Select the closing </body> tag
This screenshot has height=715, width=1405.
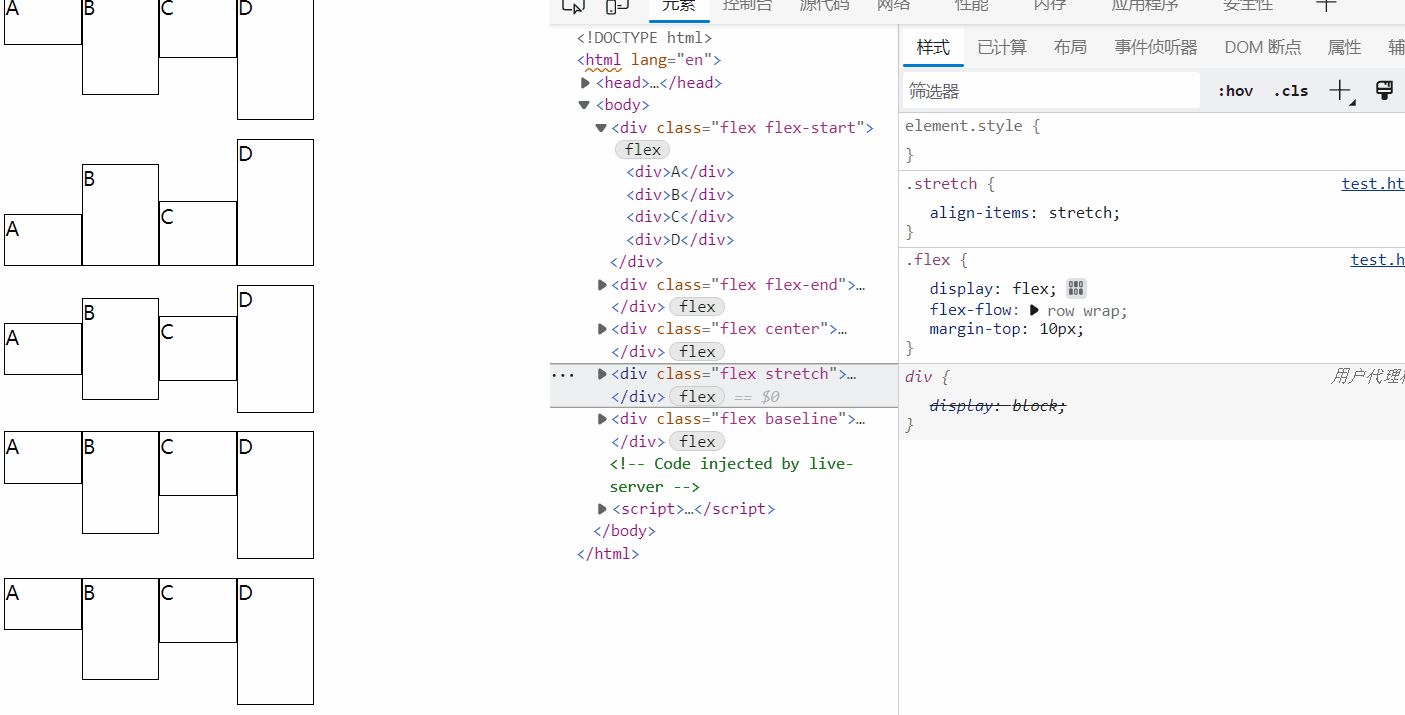pos(624,531)
